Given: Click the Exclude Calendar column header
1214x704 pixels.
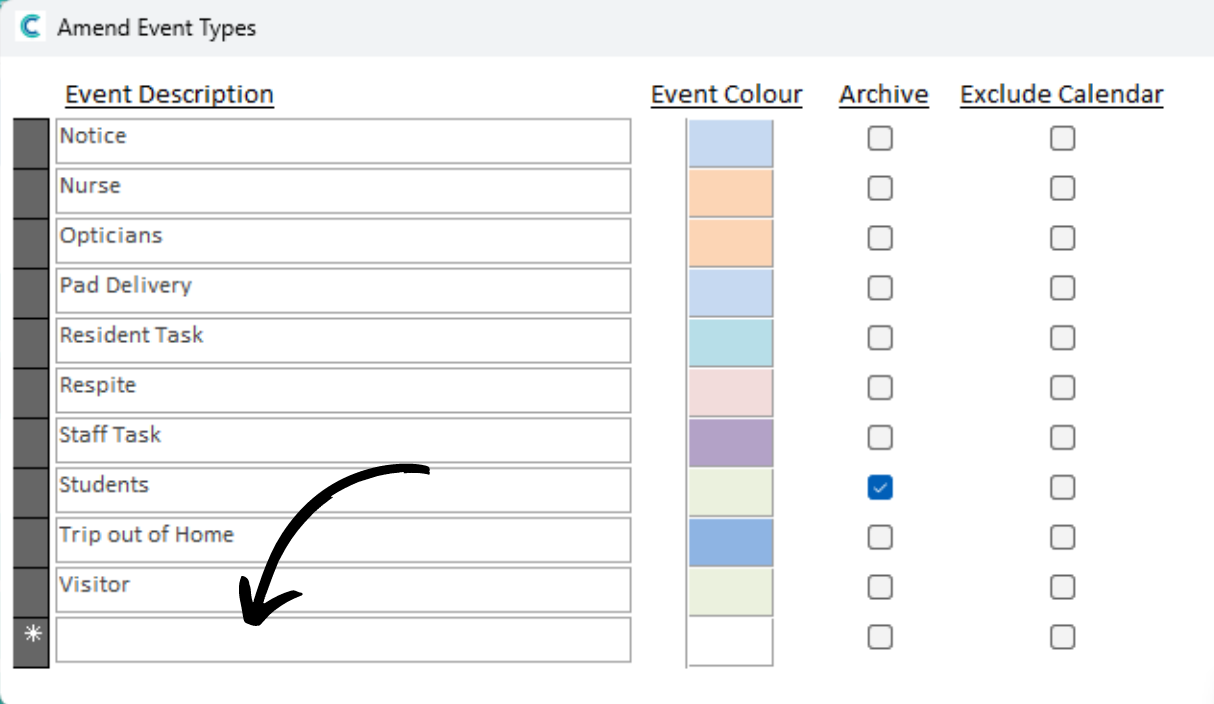Looking at the screenshot, I should [x=1061, y=95].
